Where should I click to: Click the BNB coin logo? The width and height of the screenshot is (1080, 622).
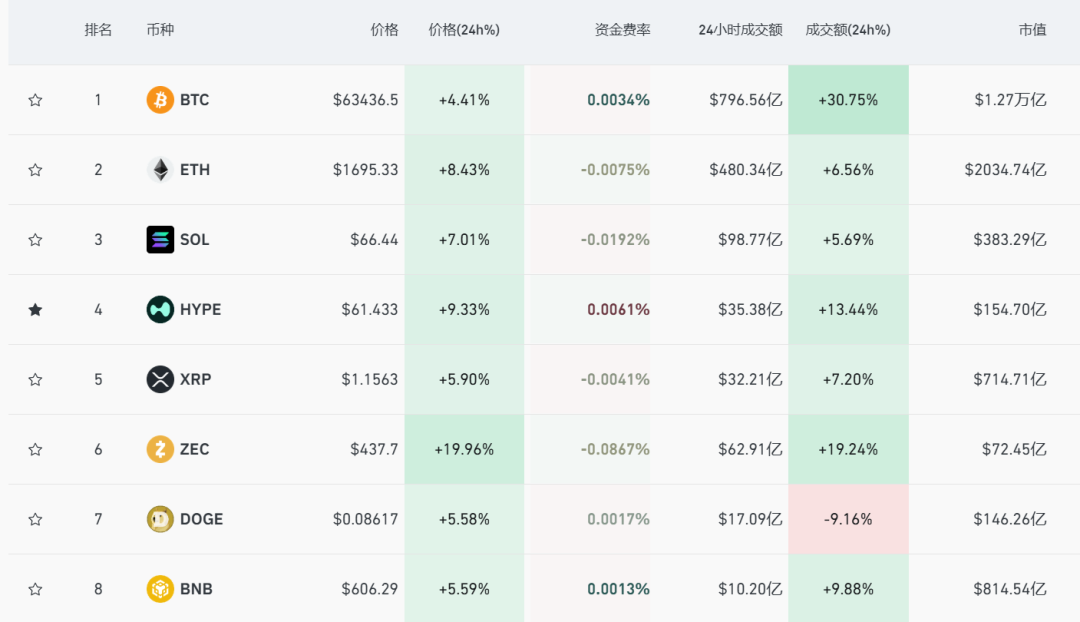pyautogui.click(x=160, y=589)
